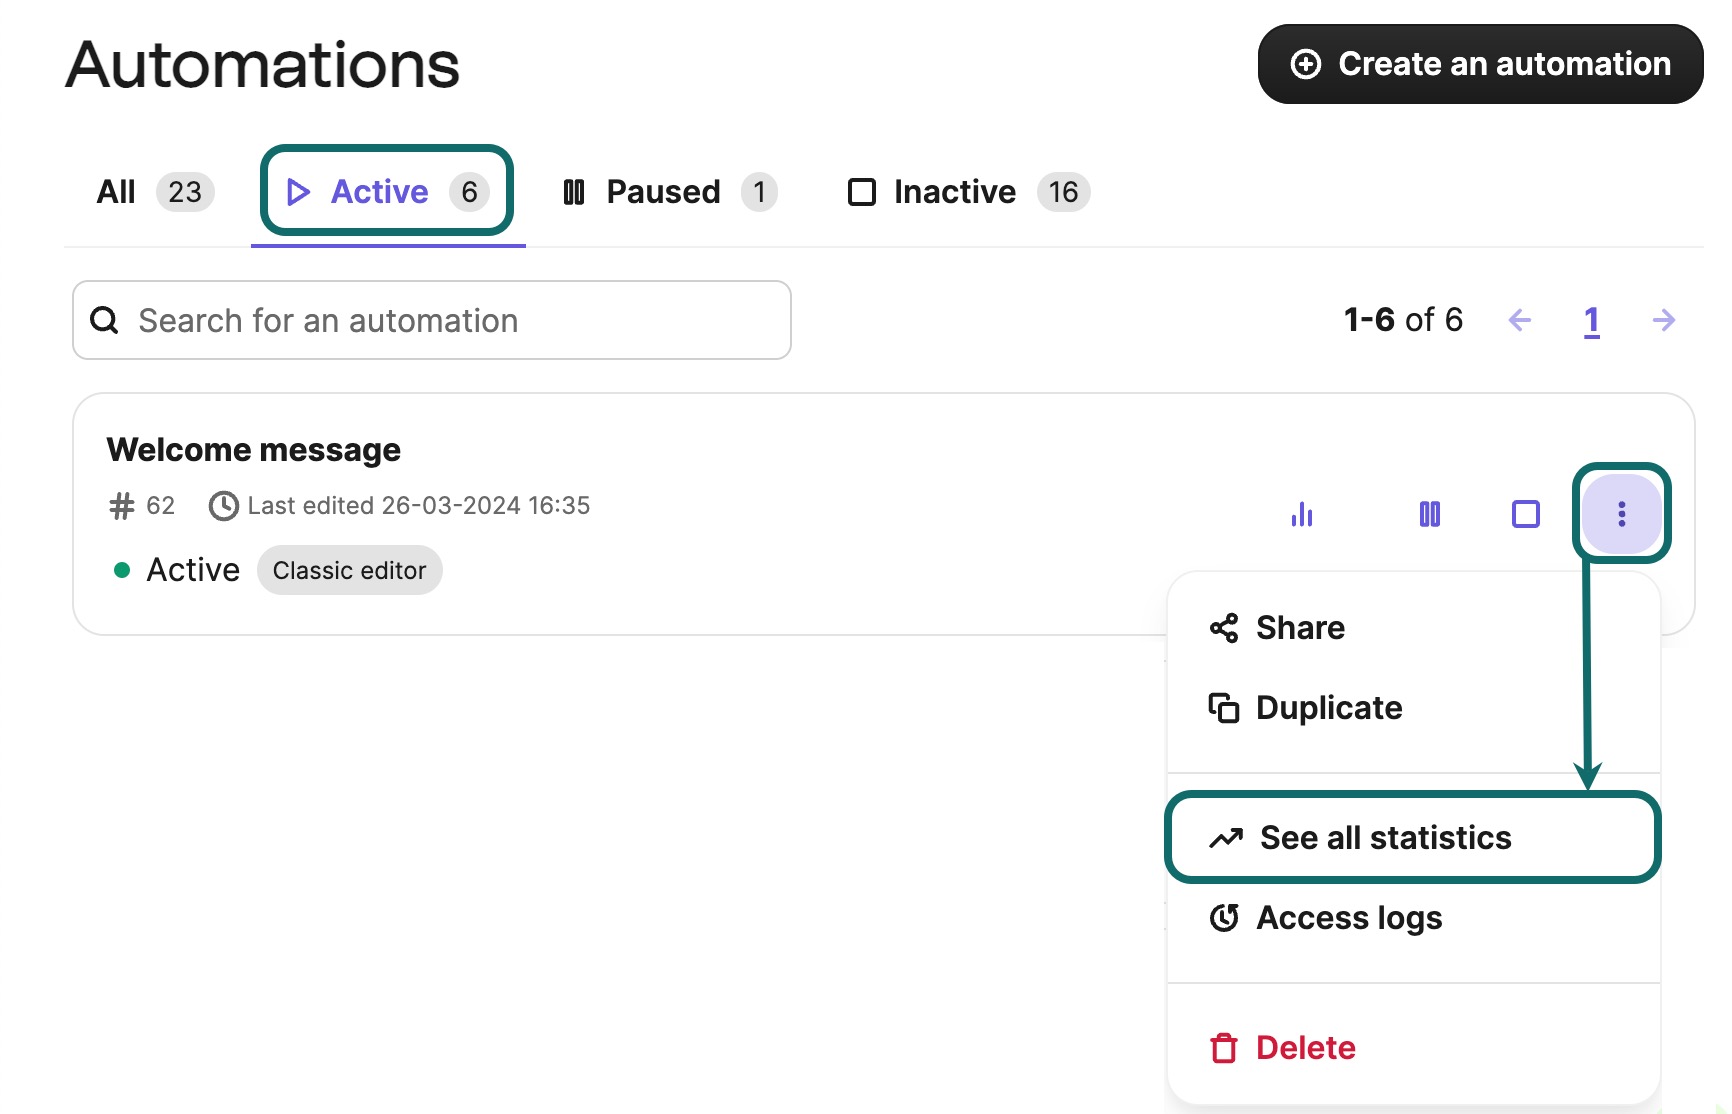Go to next page arrow

point(1664,320)
